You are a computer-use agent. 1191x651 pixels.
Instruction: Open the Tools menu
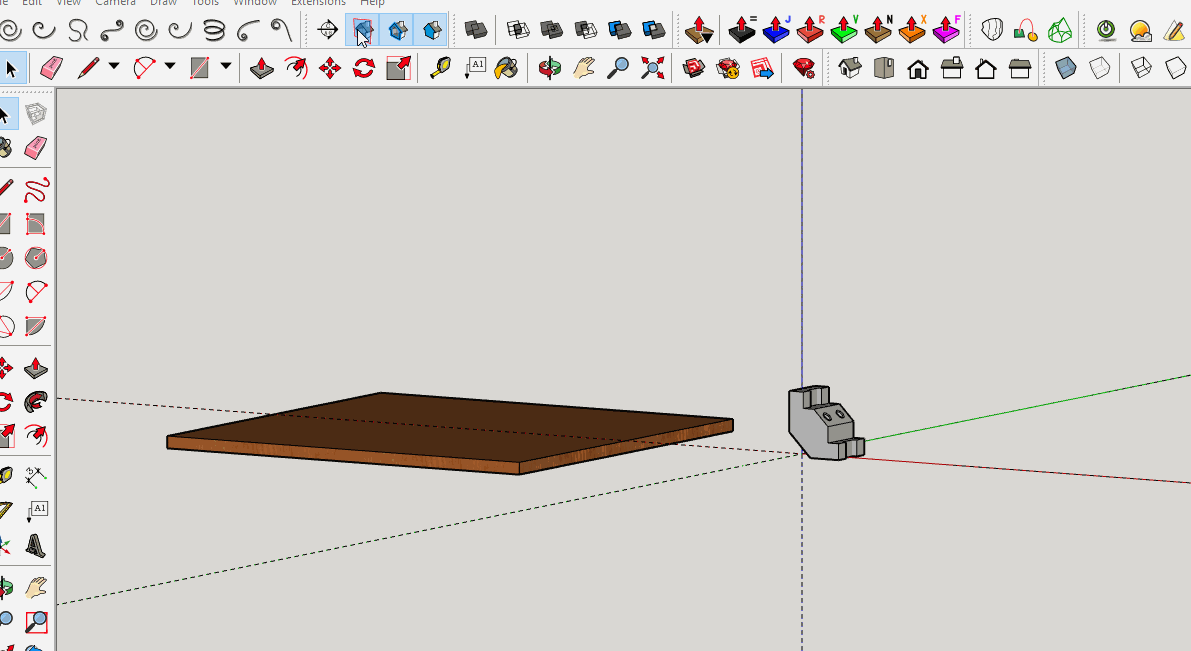coord(205,3)
